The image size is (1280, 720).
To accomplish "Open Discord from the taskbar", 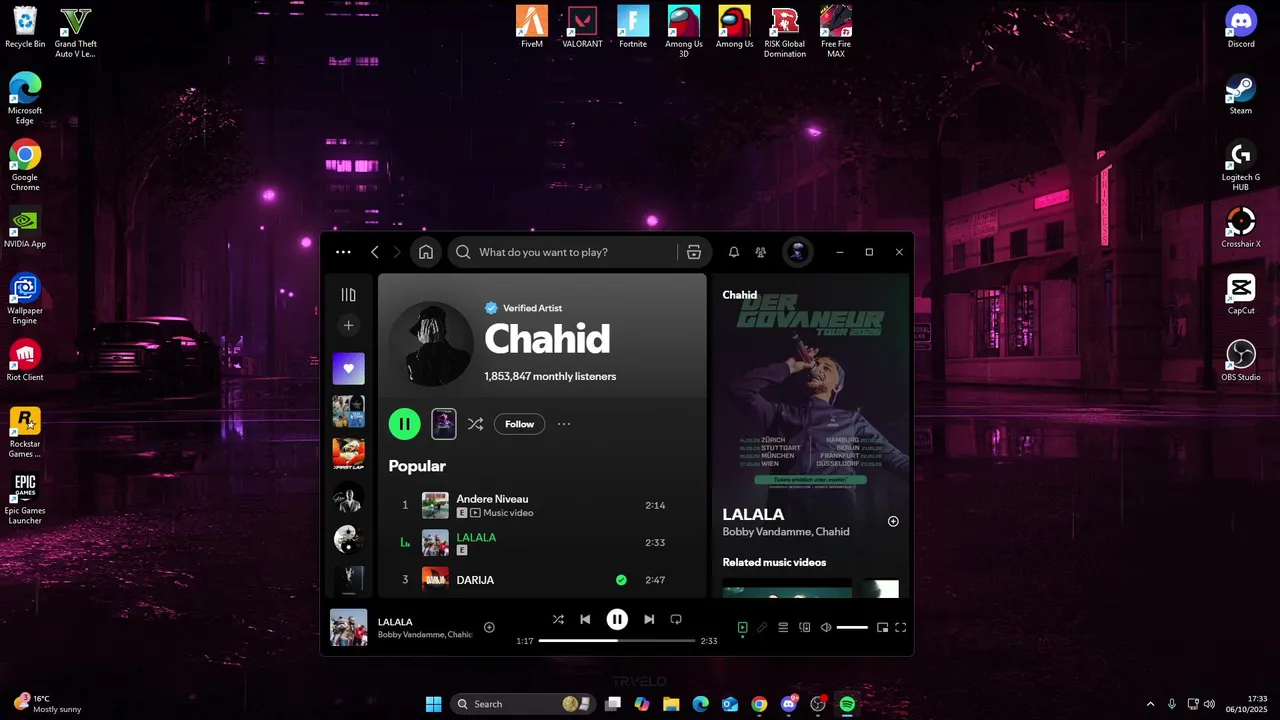I will tap(789, 704).
